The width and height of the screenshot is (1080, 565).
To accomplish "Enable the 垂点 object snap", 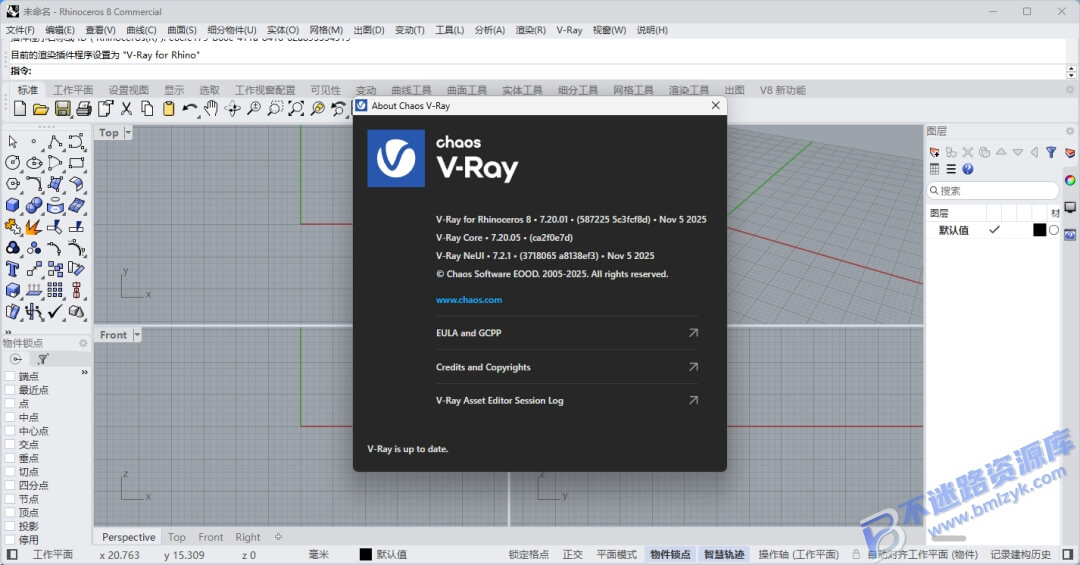I will (x=10, y=458).
